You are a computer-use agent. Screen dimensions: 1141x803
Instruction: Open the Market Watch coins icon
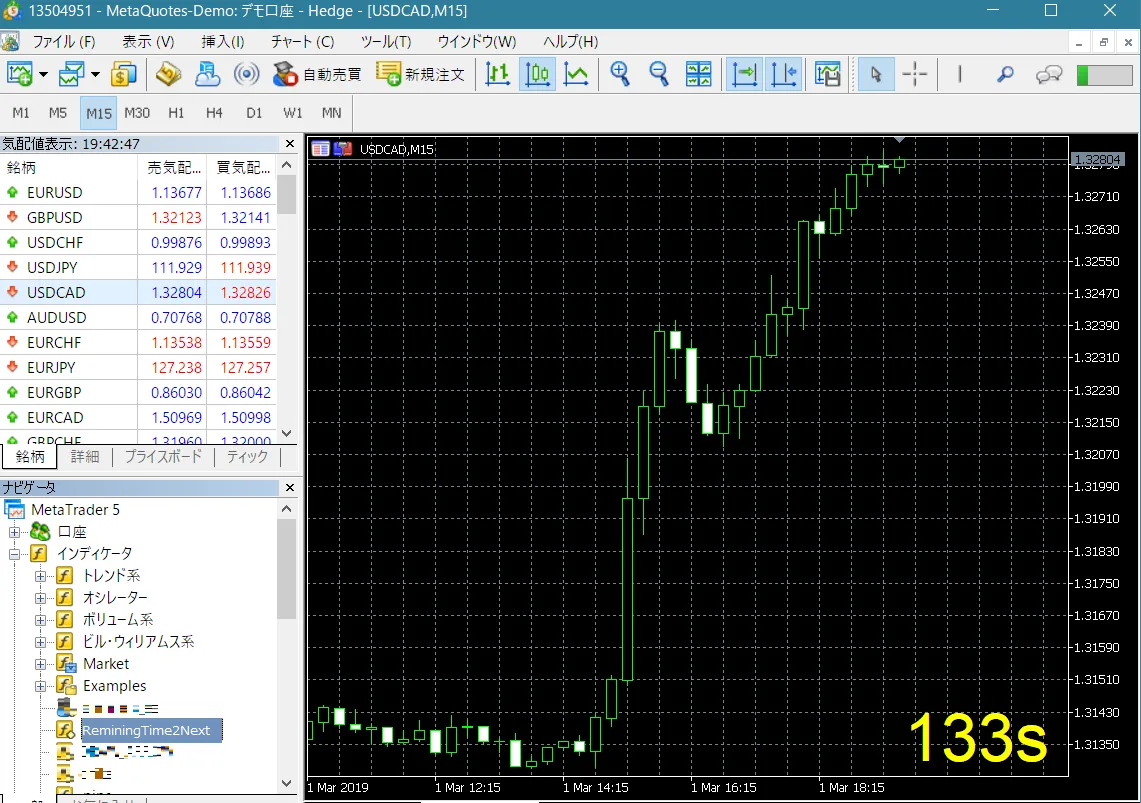click(x=124, y=74)
